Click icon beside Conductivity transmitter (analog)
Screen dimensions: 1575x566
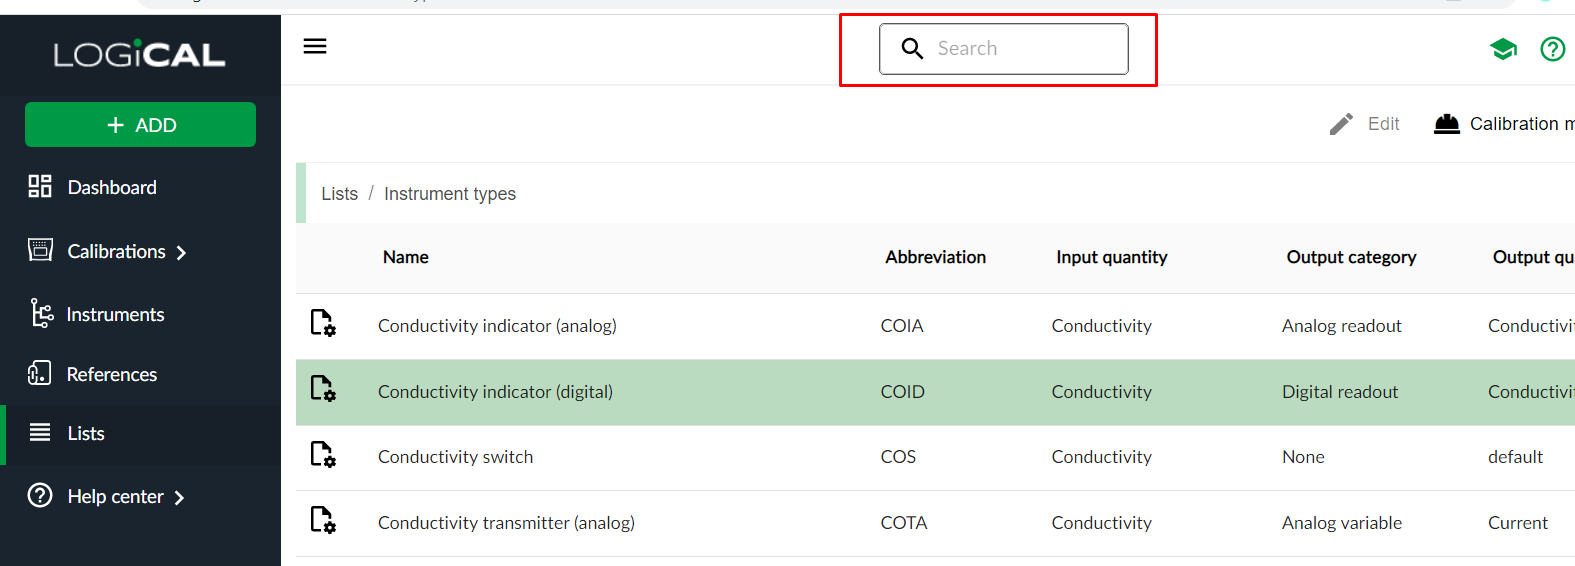tap(322, 521)
